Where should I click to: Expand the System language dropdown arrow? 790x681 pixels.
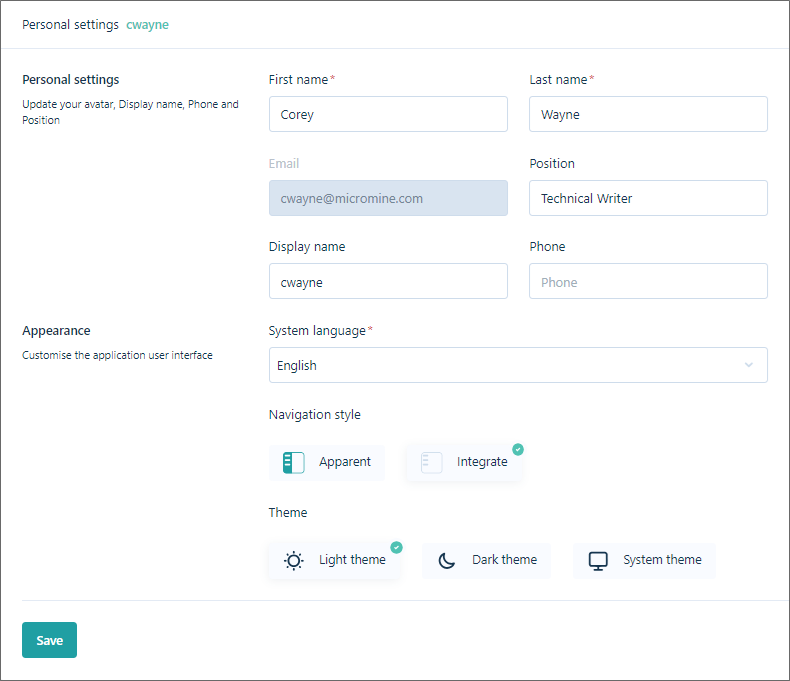[x=749, y=365]
